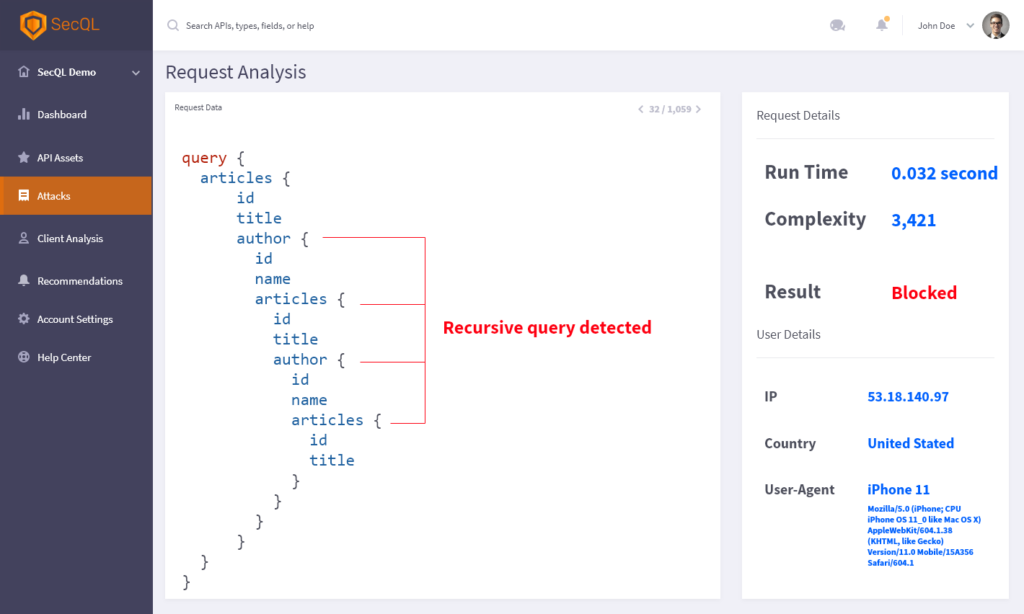1024x614 pixels.
Task: Click the IP address 53.18.140.97
Action: 908,397
